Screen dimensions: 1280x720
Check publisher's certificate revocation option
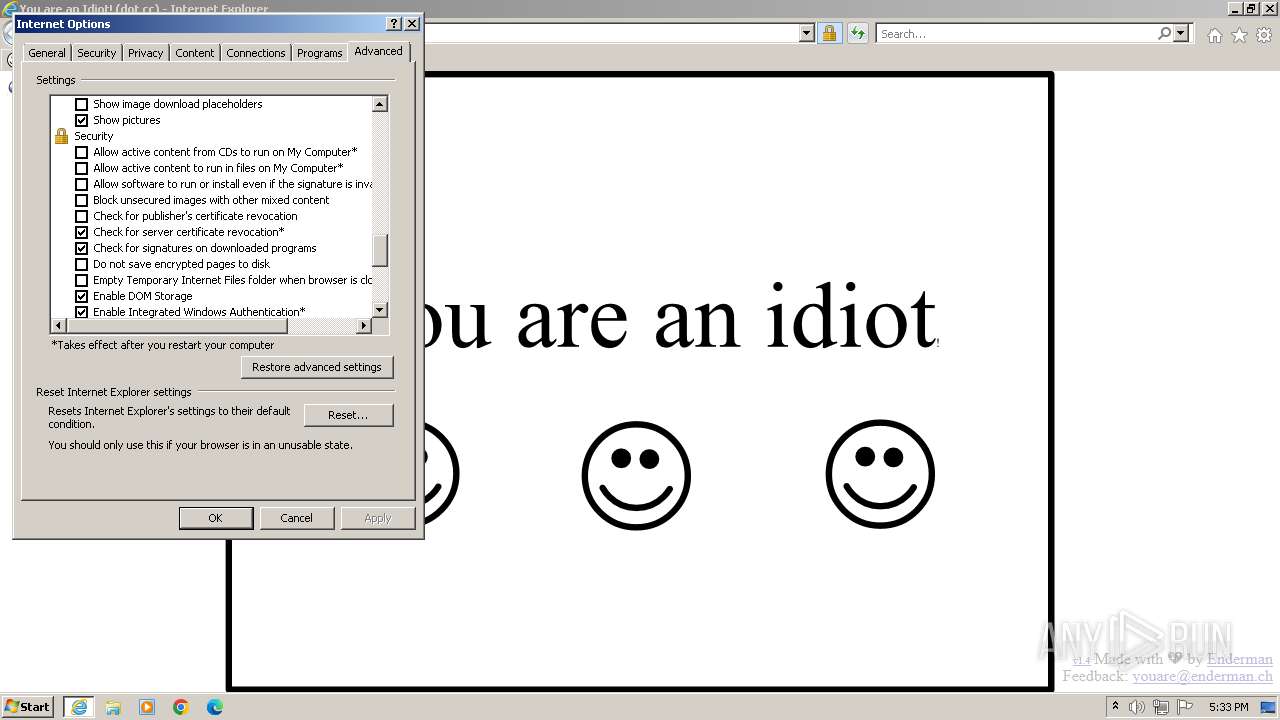82,216
